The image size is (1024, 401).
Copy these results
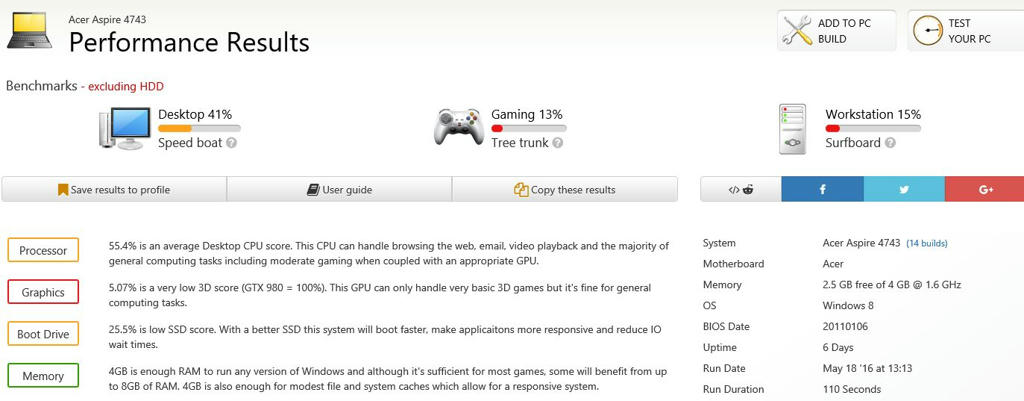(x=565, y=189)
